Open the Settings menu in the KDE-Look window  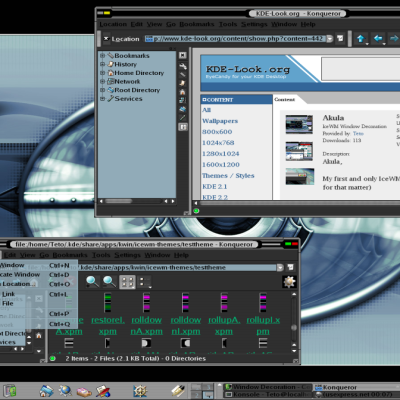[254, 24]
